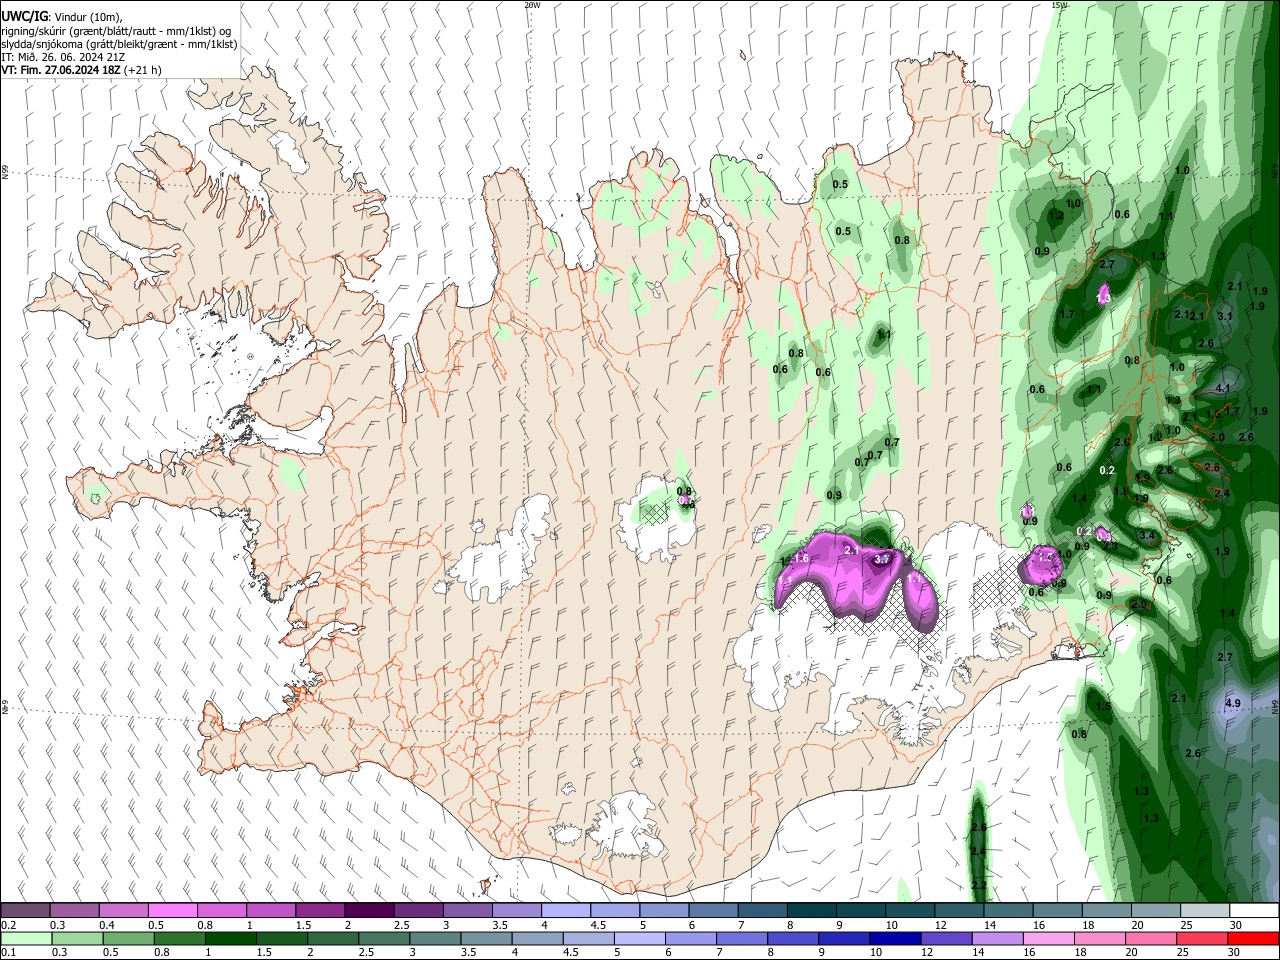Image resolution: width=1280 pixels, height=960 pixels.
Task: Select the 3.4 precipitation value on the map
Action: coord(1147,536)
